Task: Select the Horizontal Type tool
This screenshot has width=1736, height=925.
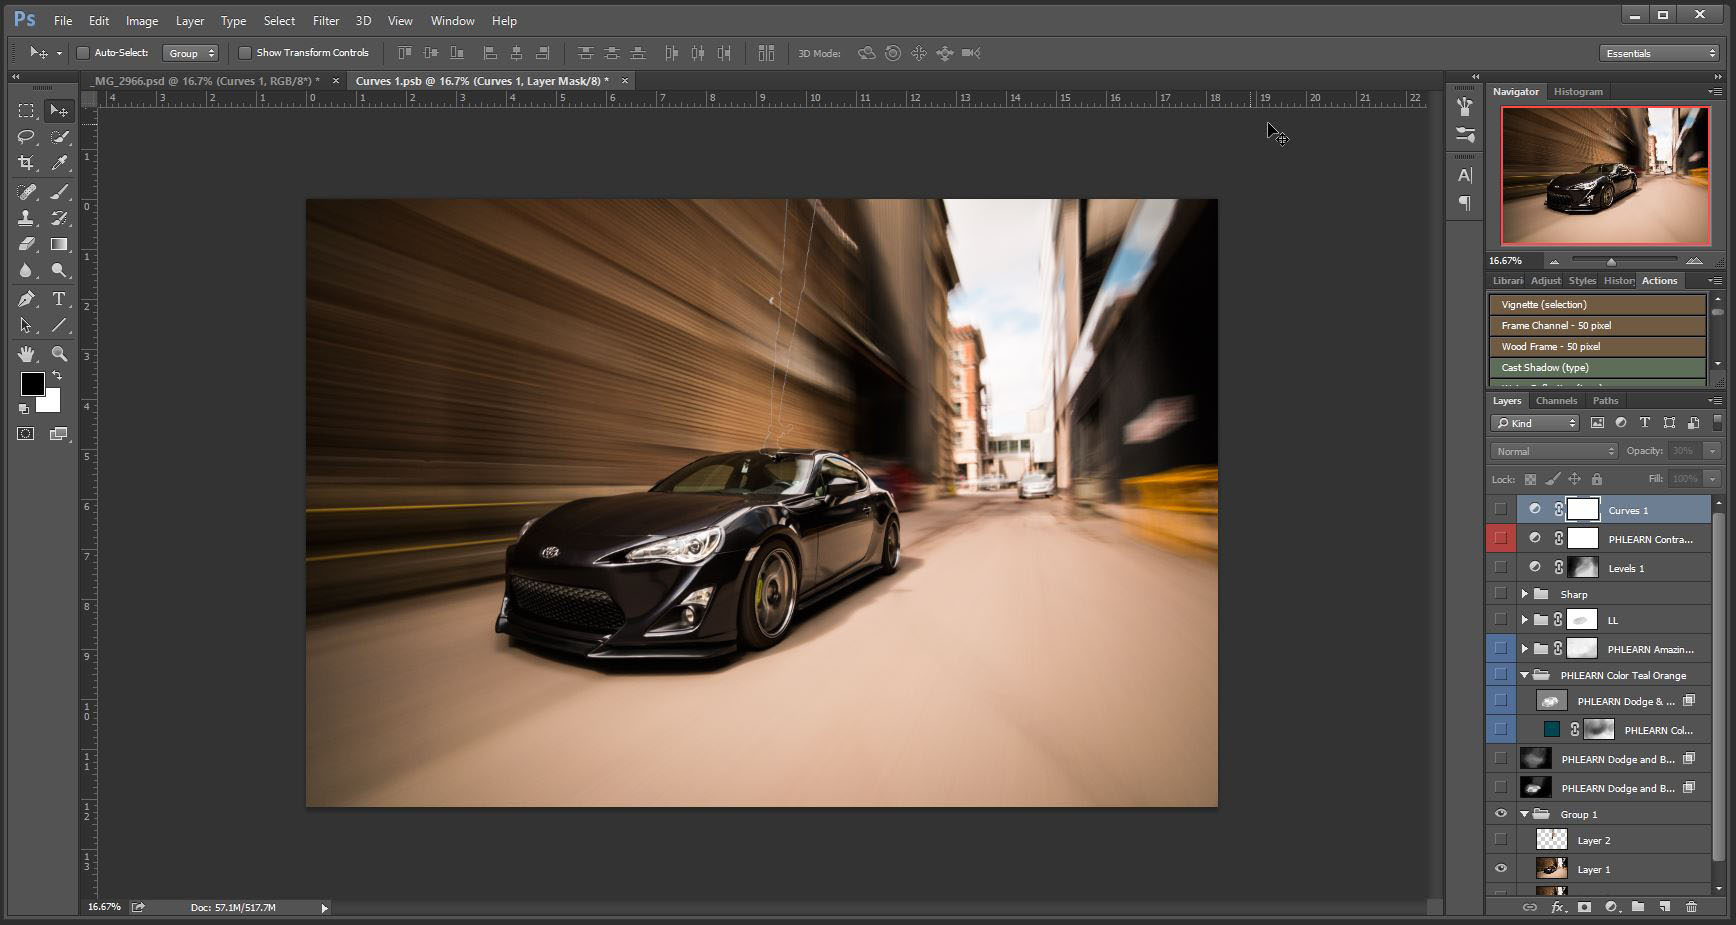Action: [60, 299]
